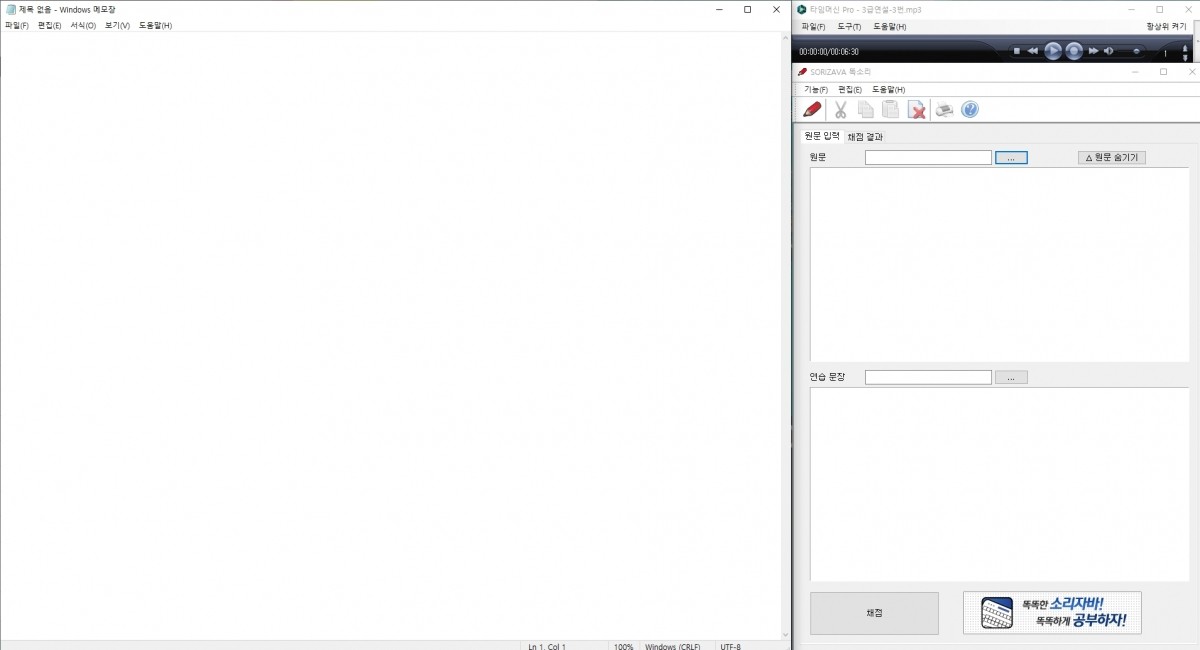Screen dimensions: 1200x650
Task: Open the 기능(F) menu in SORIZAVA
Action: [x=815, y=89]
